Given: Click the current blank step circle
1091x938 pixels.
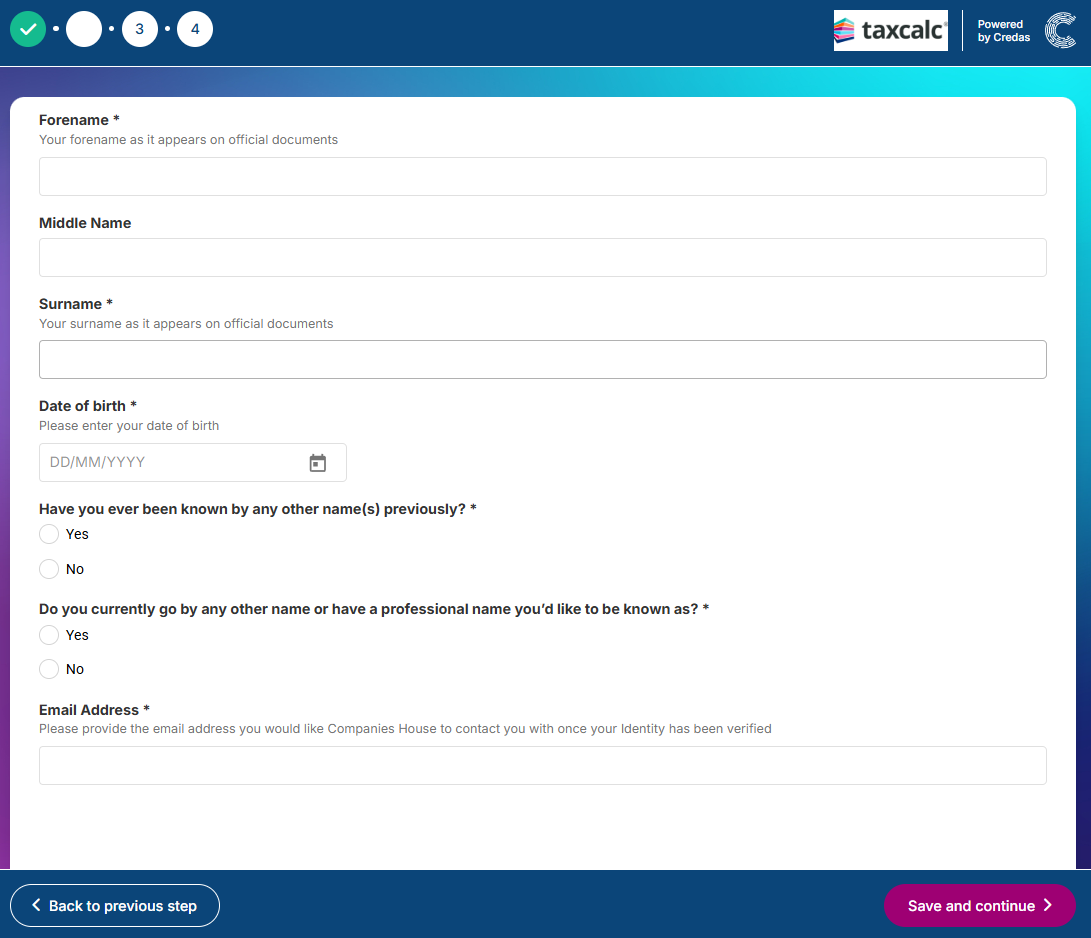Looking at the screenshot, I should pyautogui.click(x=84, y=29).
